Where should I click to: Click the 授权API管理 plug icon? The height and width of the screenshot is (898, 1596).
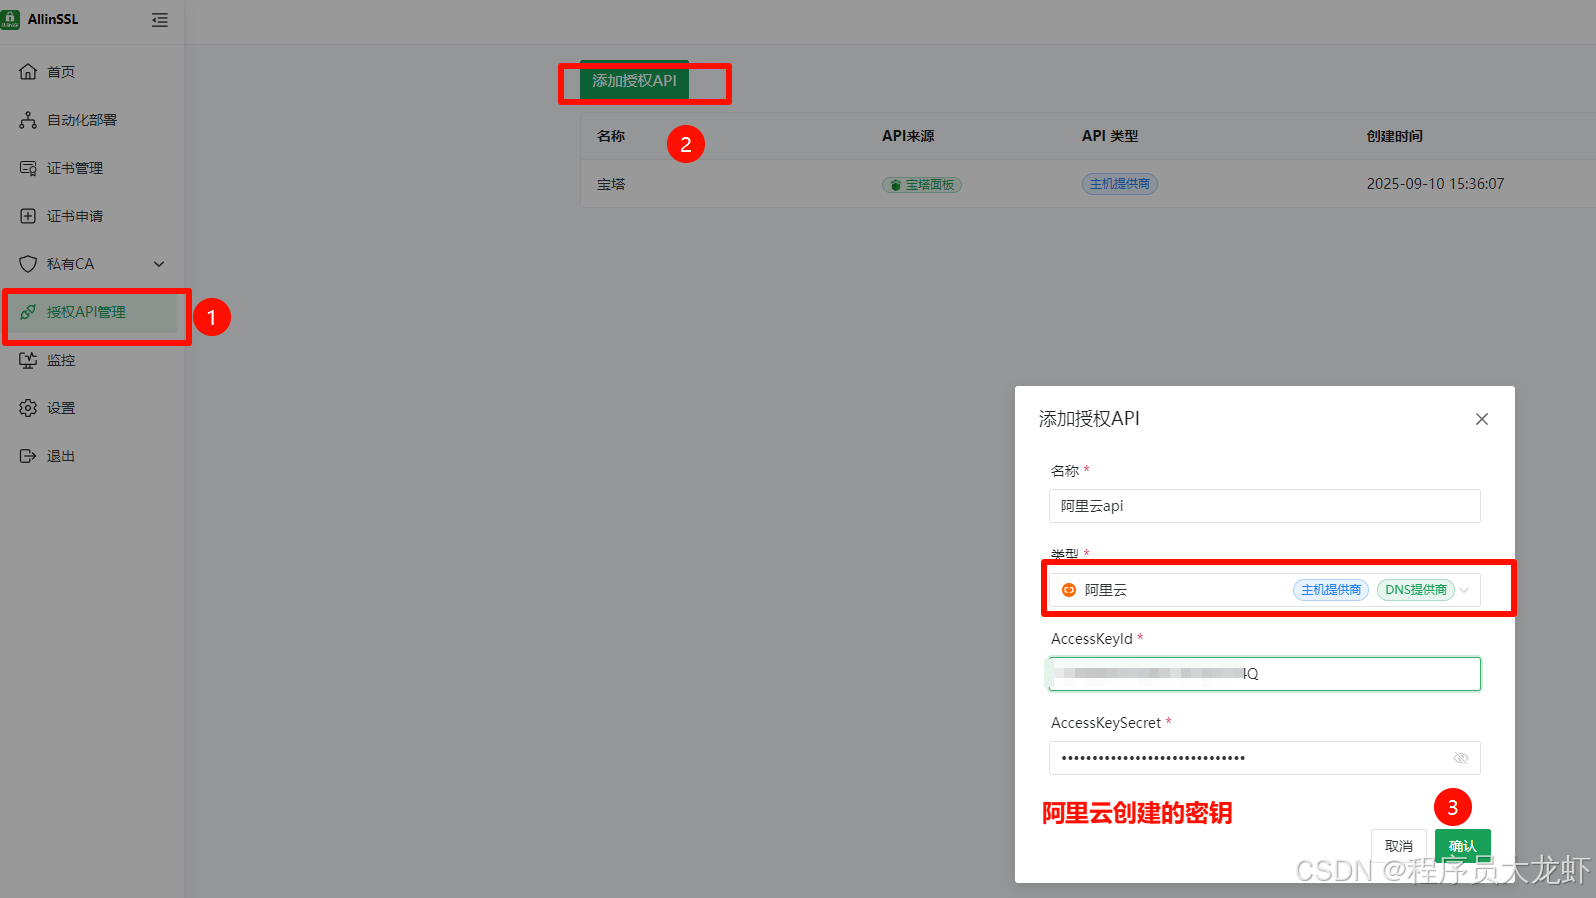[28, 312]
